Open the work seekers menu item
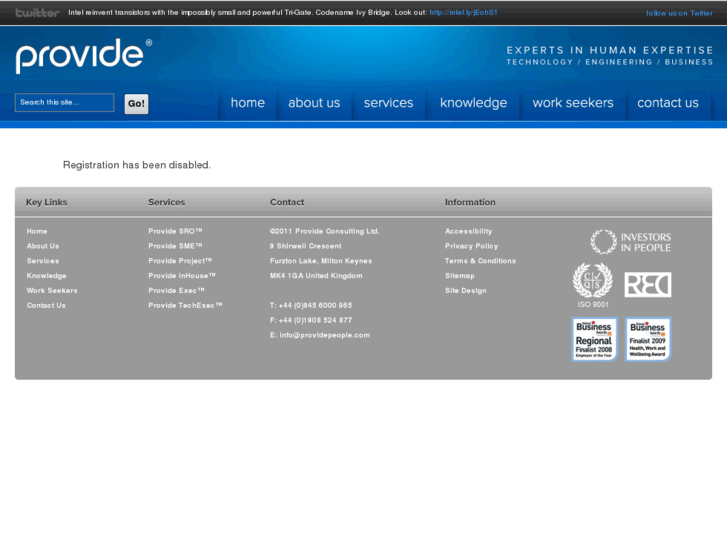Screen dimensions: 727x545 (x=573, y=103)
